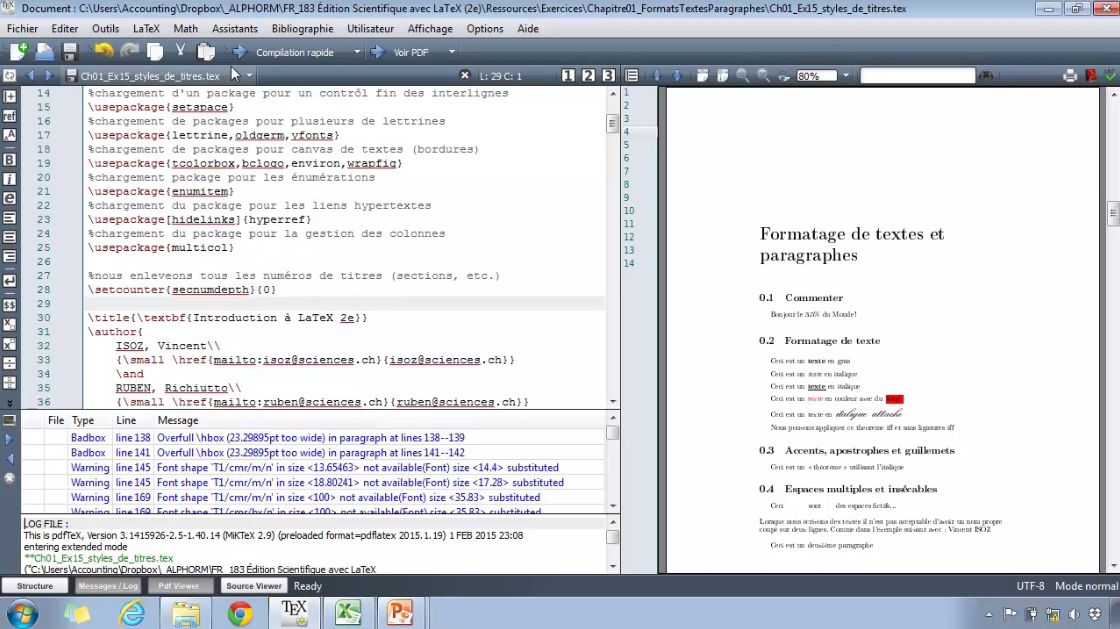Redo the last undone edit
Viewport: 1120px width, 629px height.
click(129, 51)
